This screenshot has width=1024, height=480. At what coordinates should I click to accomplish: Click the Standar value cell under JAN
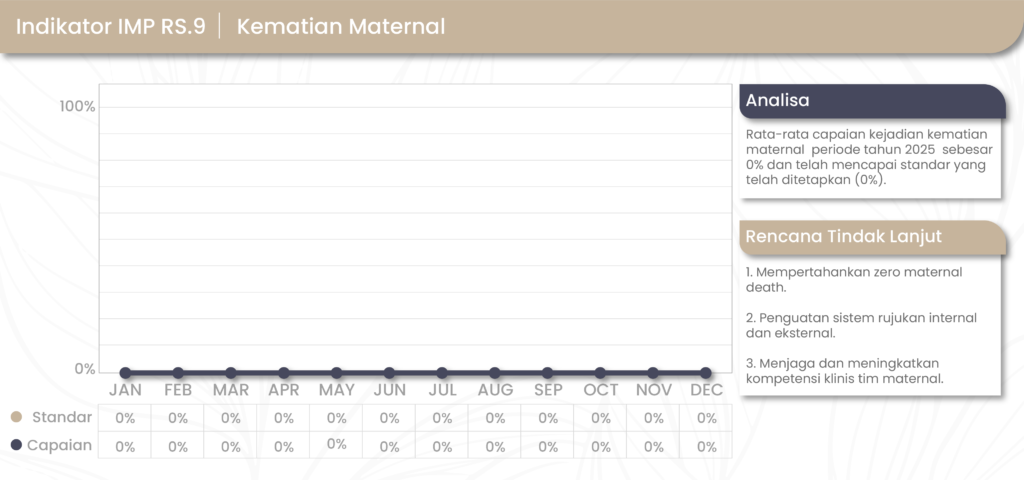click(x=125, y=418)
